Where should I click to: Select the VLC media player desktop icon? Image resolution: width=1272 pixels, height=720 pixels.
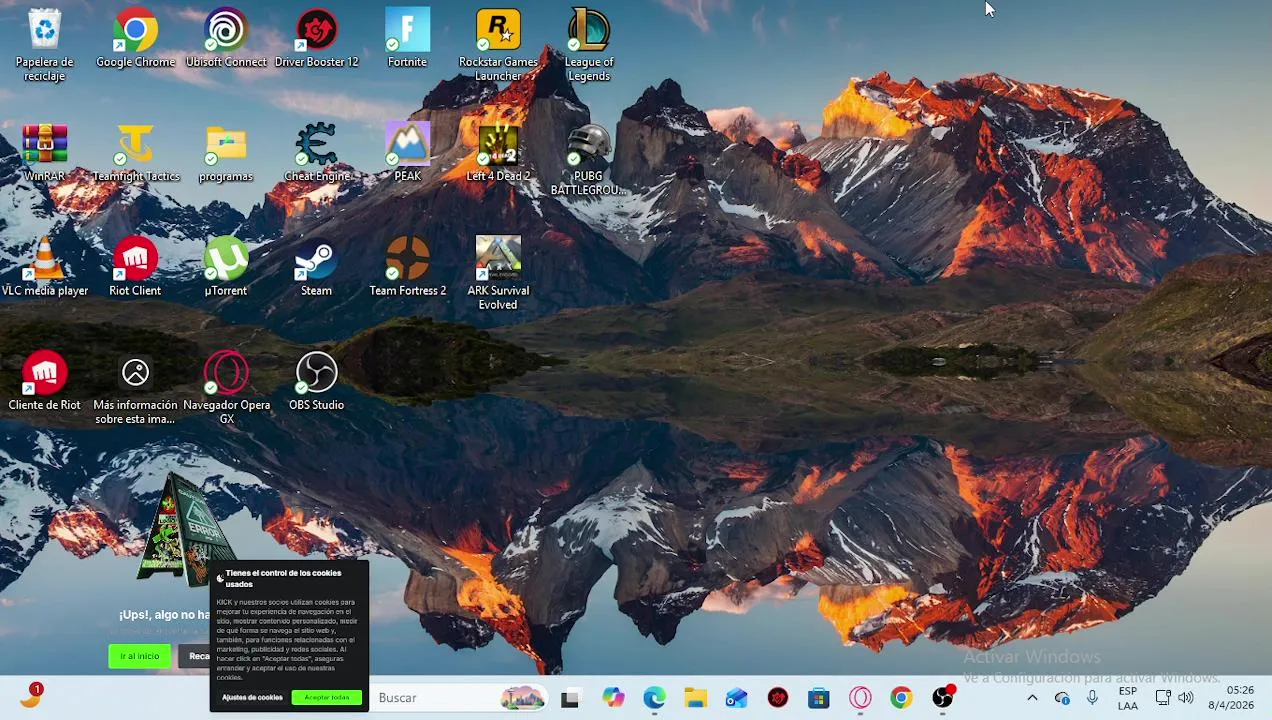tap(44, 267)
